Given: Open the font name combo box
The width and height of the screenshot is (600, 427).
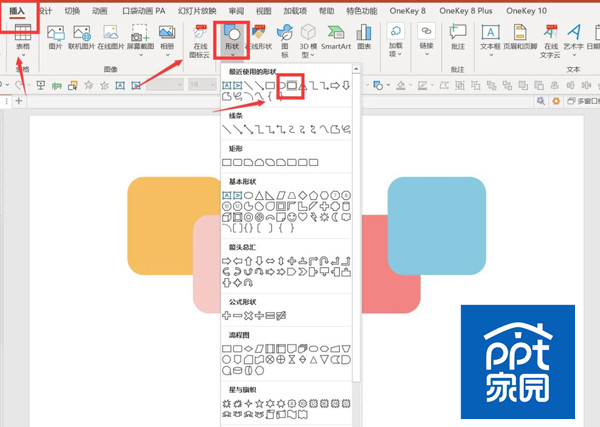Looking at the screenshot, I should (165, 85).
